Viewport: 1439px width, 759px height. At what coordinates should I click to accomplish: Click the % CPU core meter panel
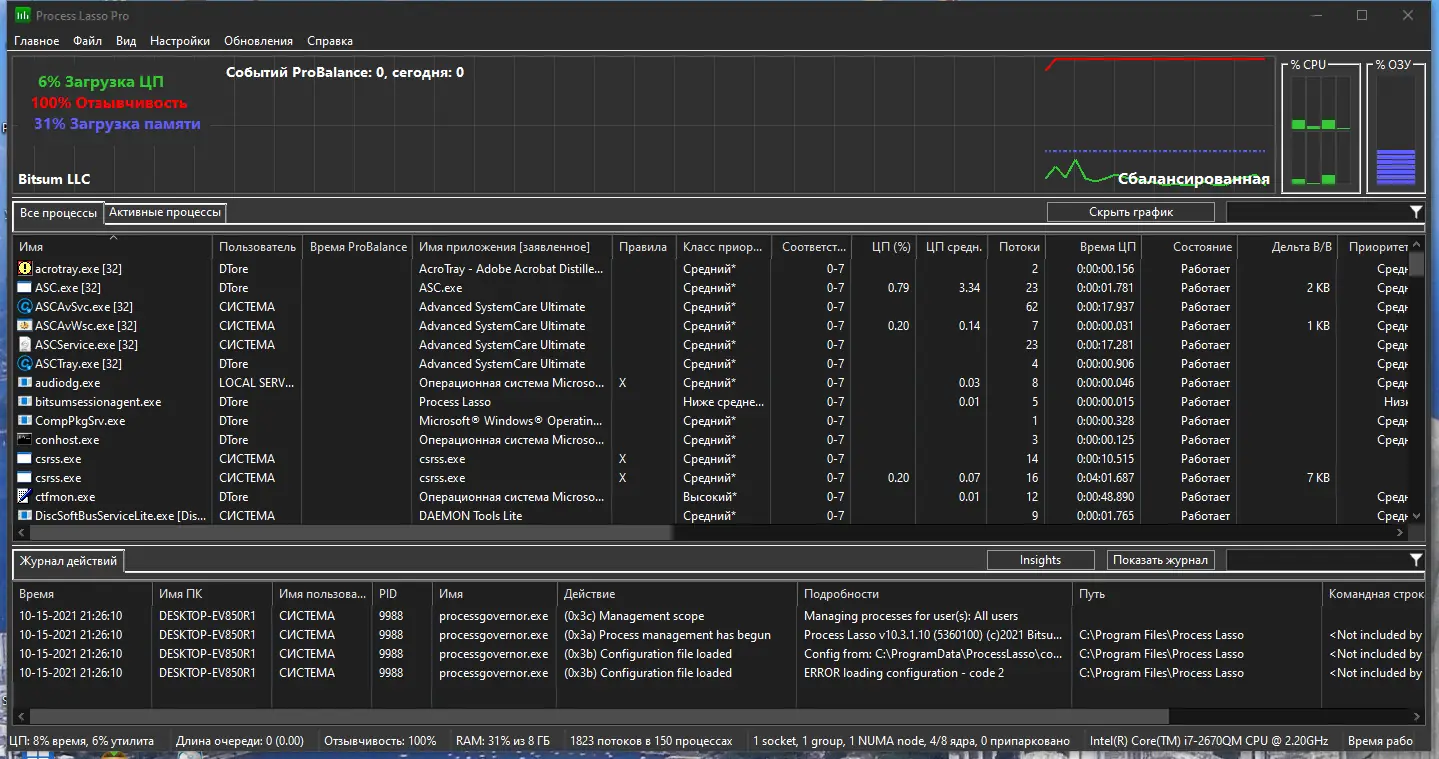pyautogui.click(x=1321, y=128)
